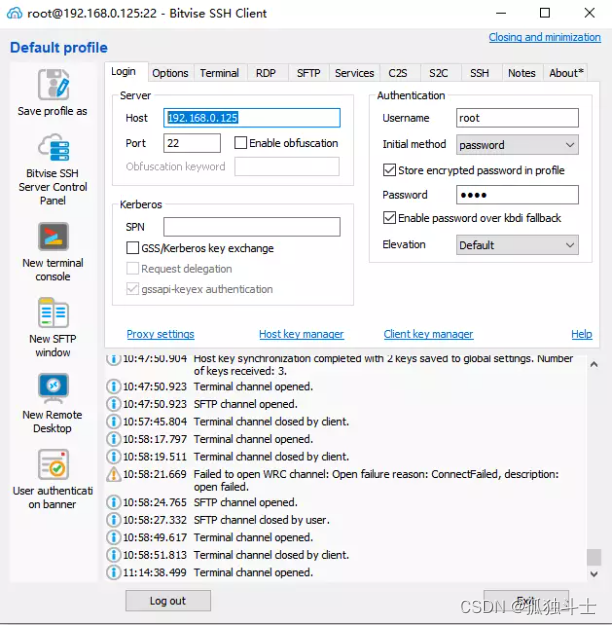
Task: Click the Exit button
Action: (x=526, y=601)
